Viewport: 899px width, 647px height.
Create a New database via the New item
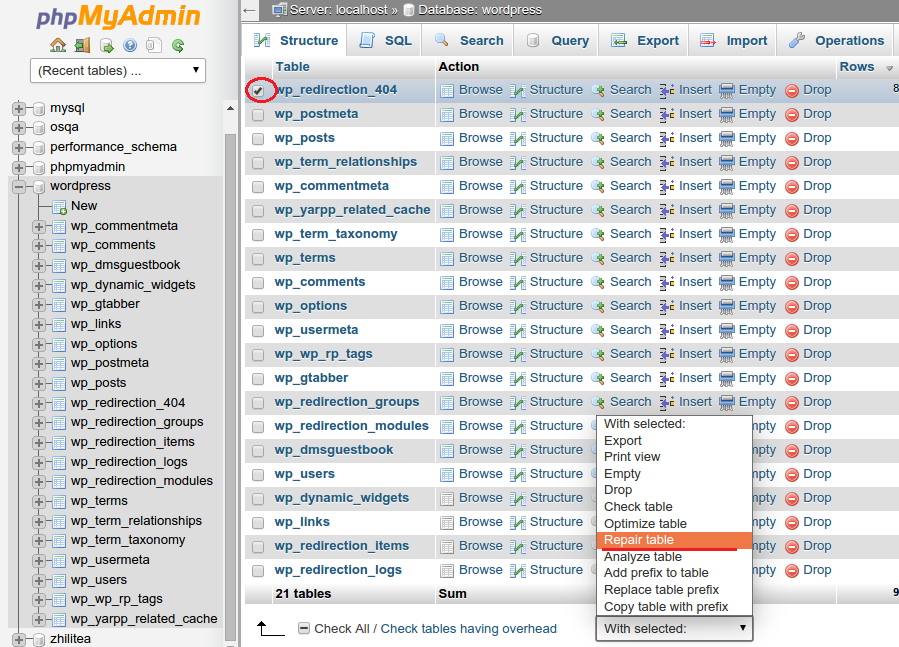pyautogui.click(x=84, y=205)
